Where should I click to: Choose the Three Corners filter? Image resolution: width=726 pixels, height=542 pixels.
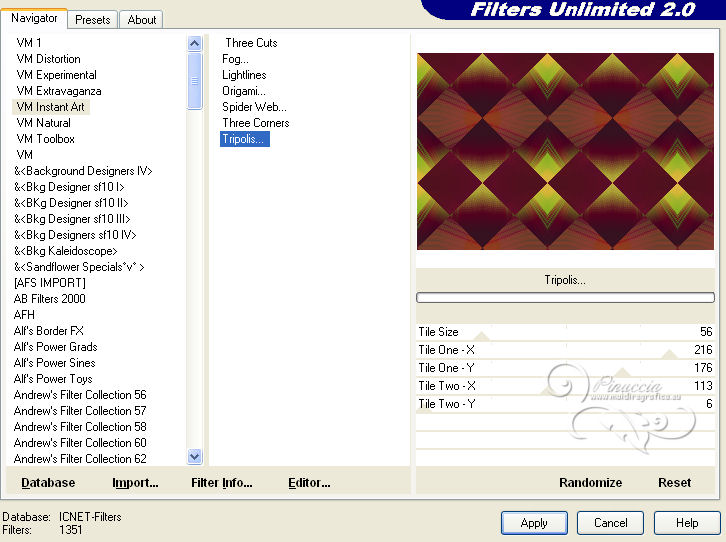click(x=256, y=123)
